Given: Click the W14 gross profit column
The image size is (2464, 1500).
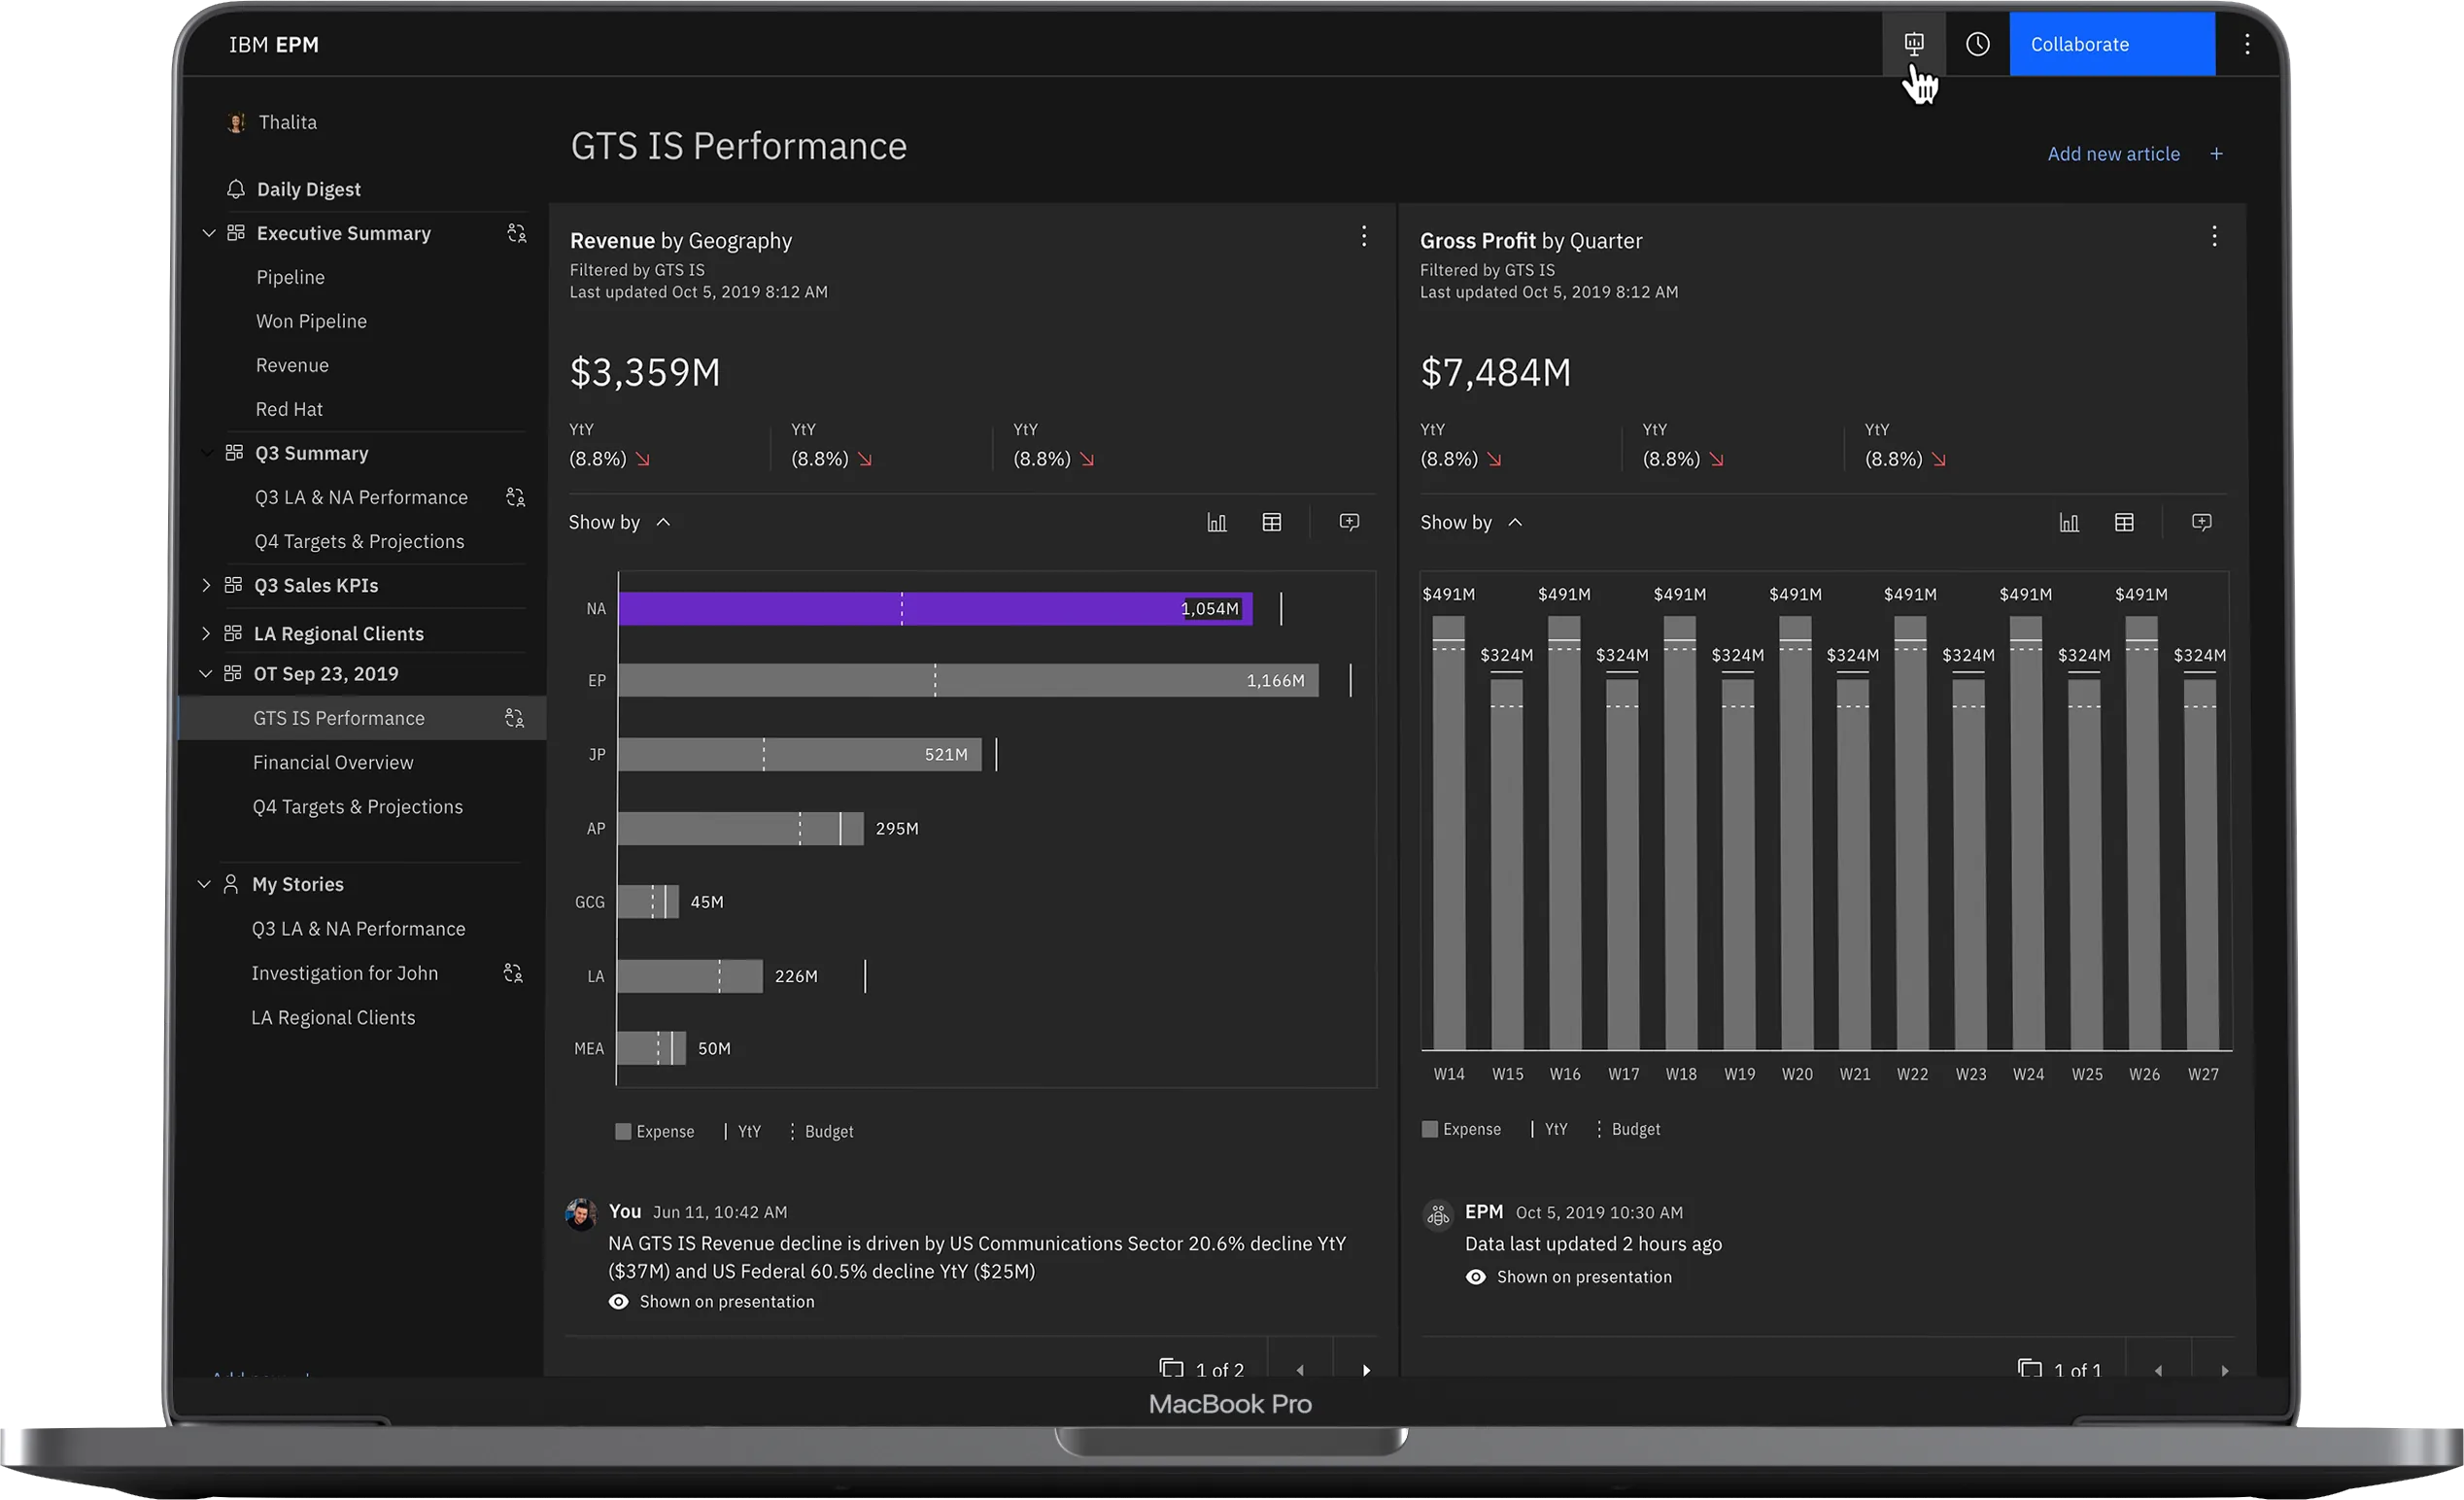Looking at the screenshot, I should coord(1448,832).
